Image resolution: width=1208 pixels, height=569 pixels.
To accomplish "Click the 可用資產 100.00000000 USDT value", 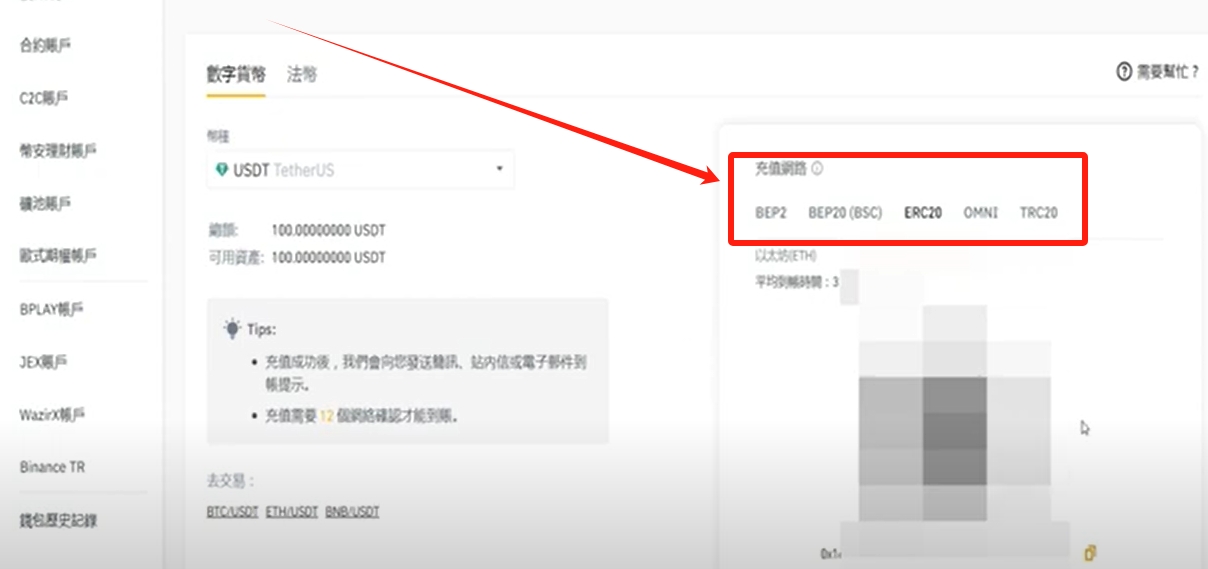I will pos(328,257).
